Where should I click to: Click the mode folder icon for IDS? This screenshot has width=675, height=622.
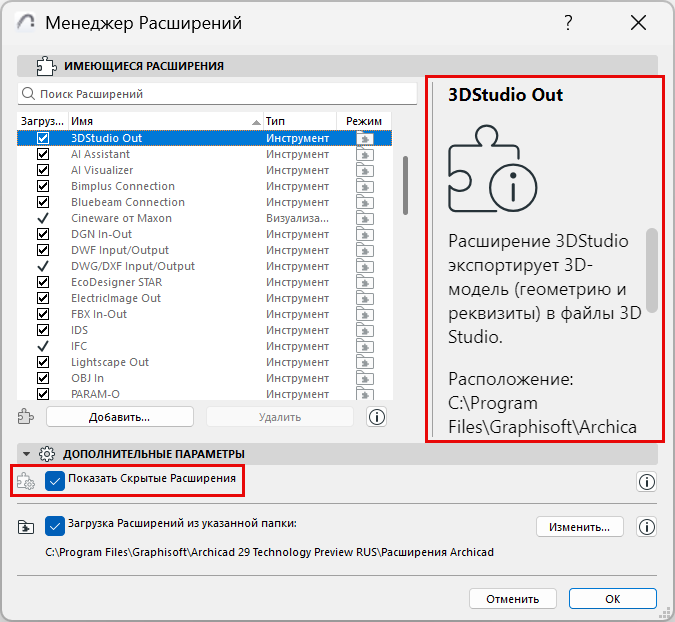tap(365, 330)
